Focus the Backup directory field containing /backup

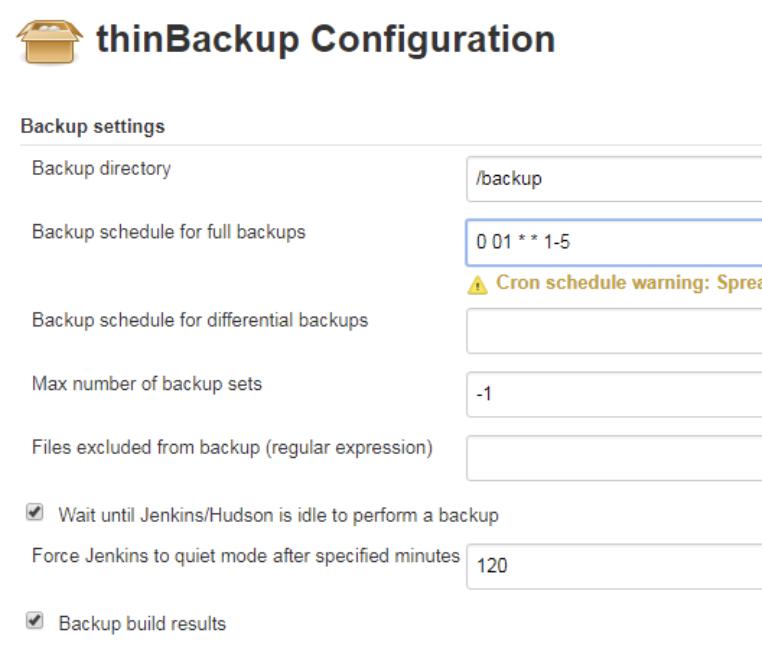(x=613, y=179)
